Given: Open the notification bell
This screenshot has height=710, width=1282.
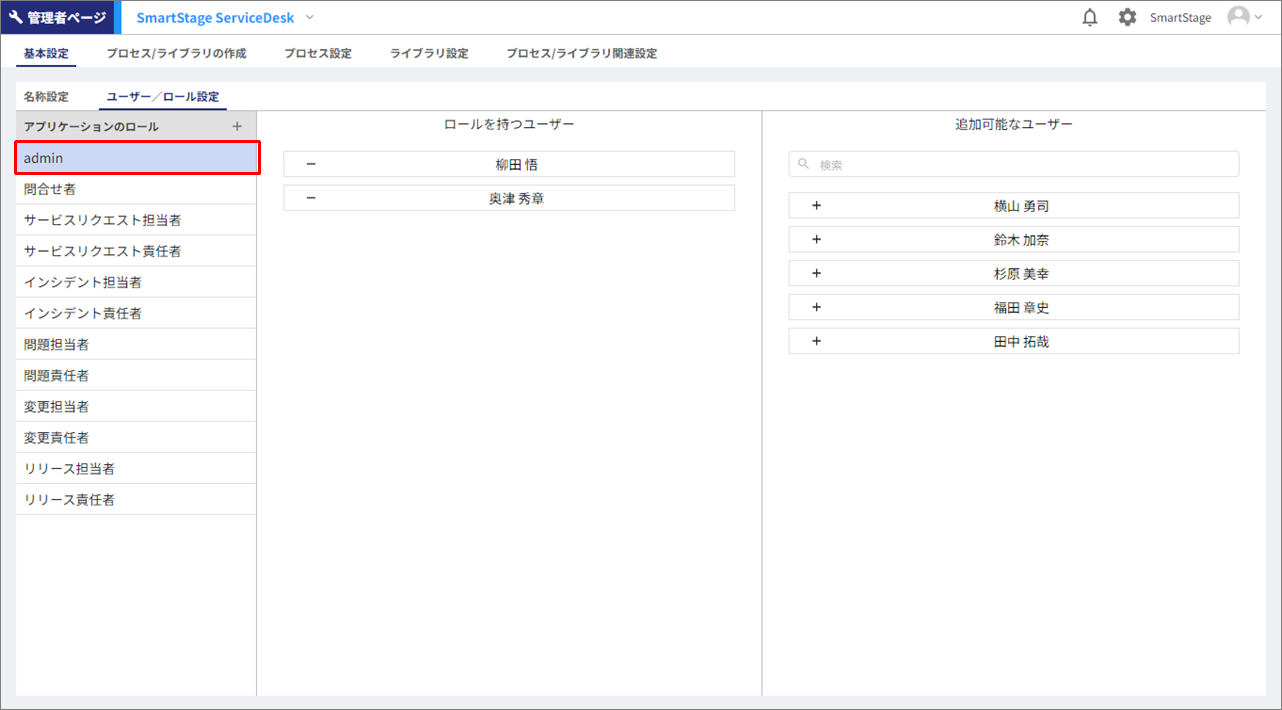Looking at the screenshot, I should (1090, 18).
